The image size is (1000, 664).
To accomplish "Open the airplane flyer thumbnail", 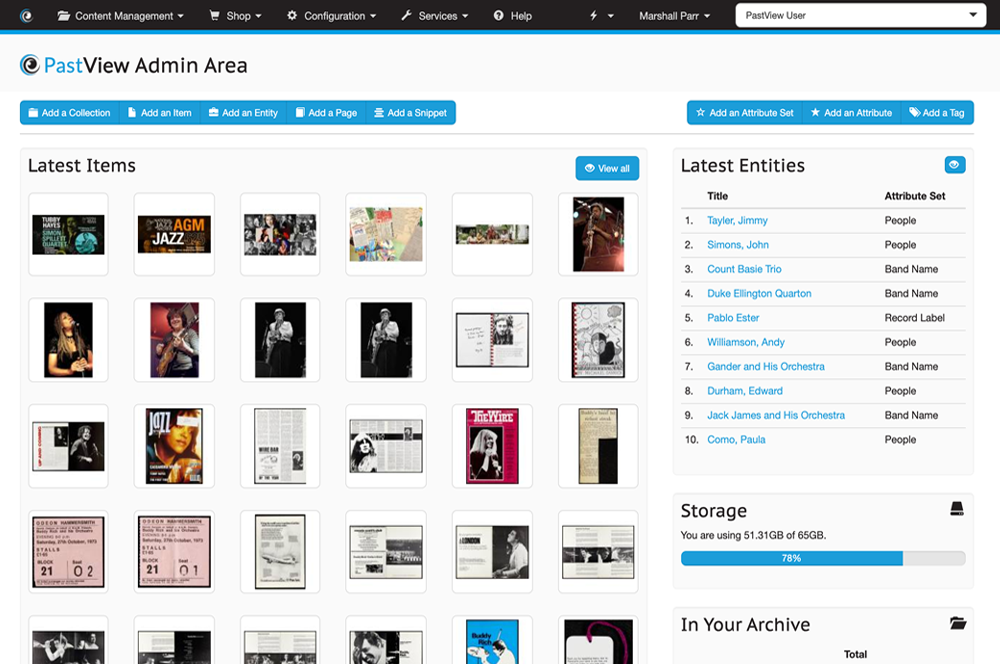I will [x=280, y=552].
